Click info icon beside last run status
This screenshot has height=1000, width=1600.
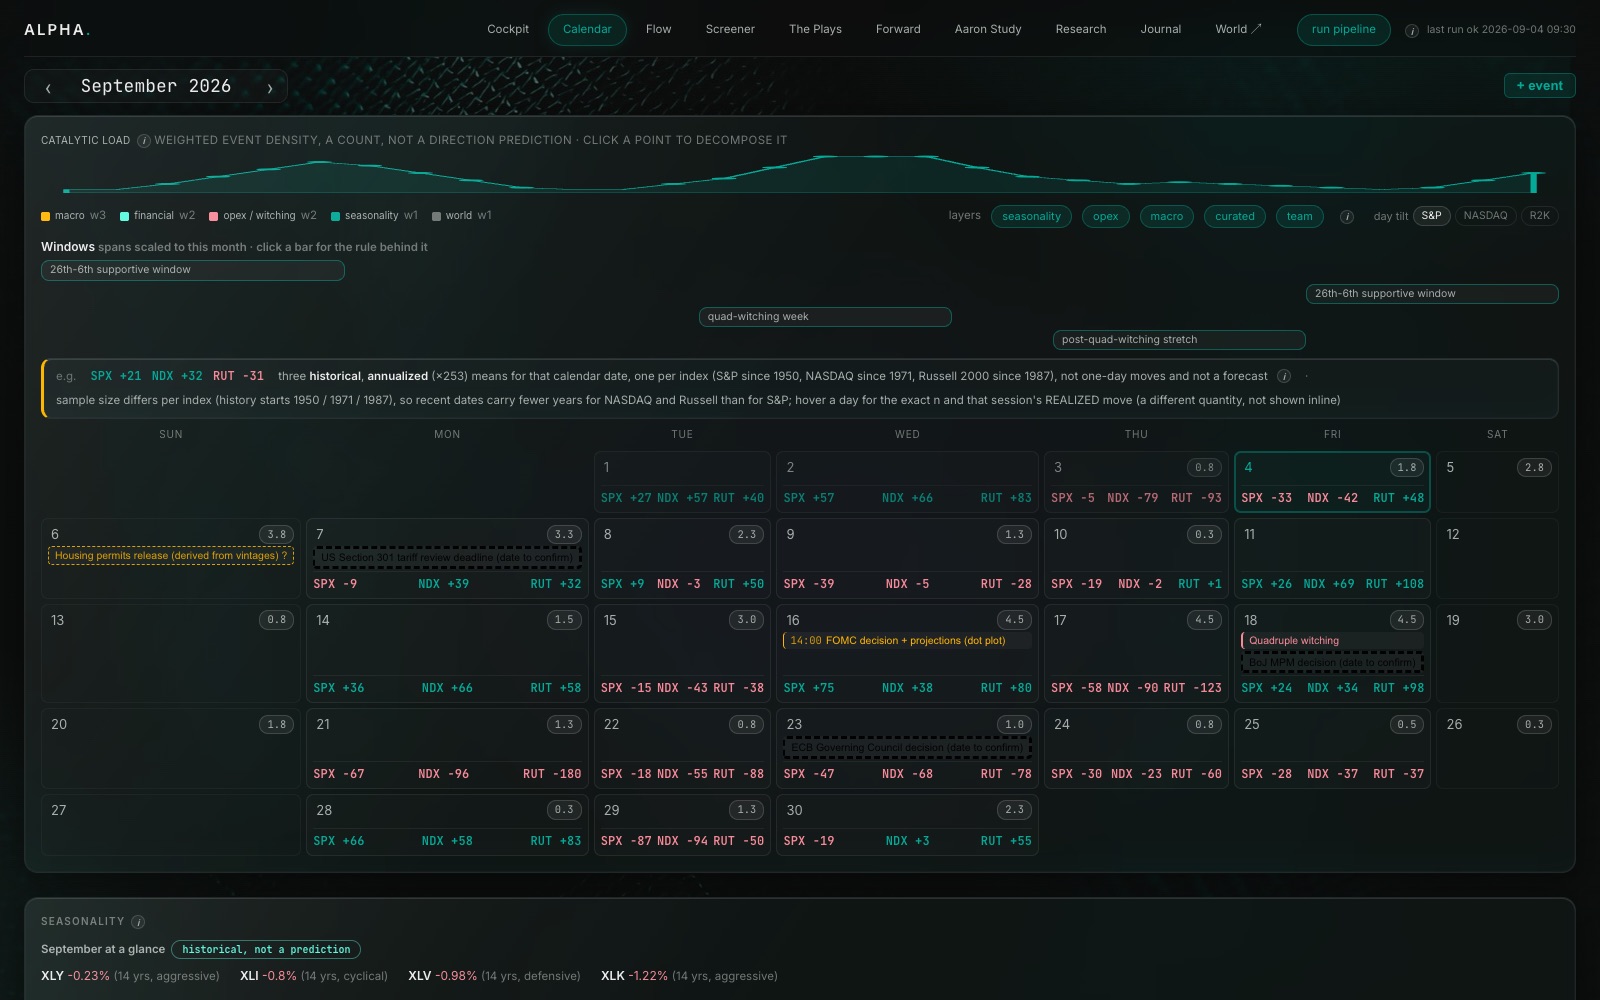coord(1412,30)
